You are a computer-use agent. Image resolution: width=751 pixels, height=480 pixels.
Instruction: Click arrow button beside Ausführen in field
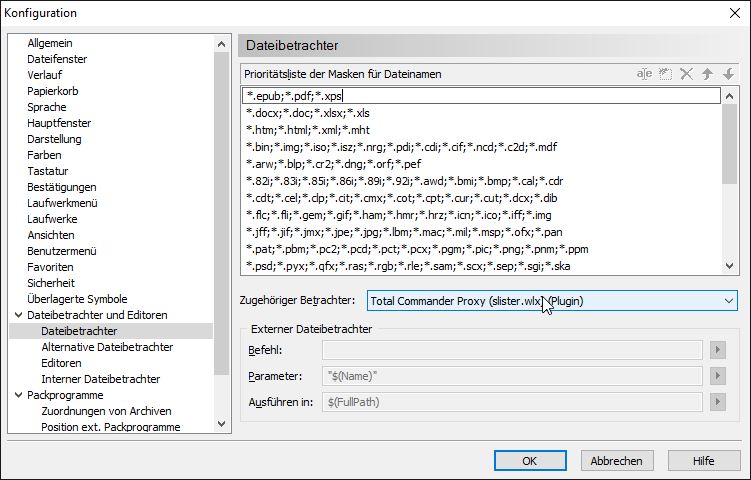717,402
